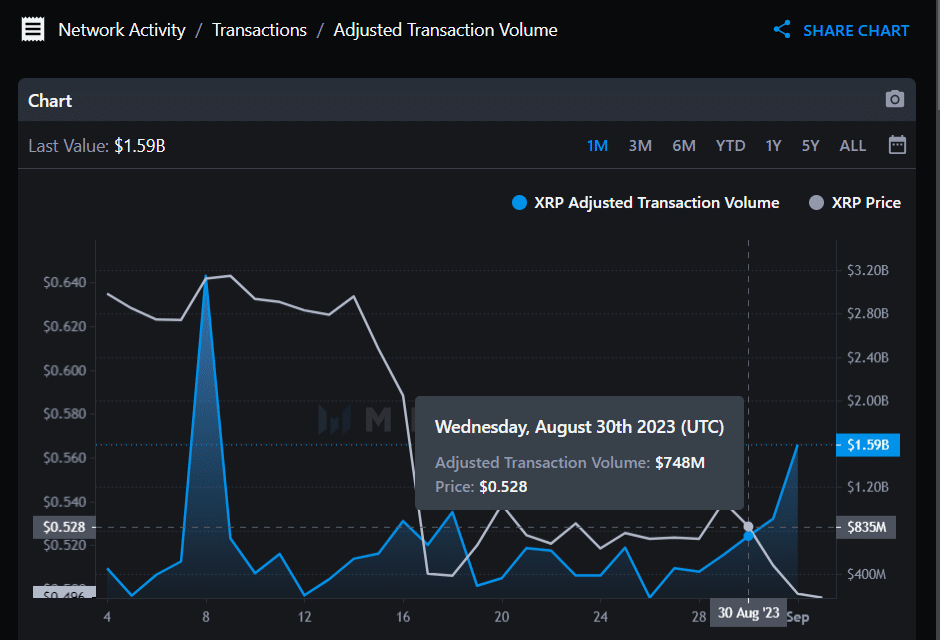Open the Transactions breadcrumb

pos(260,30)
